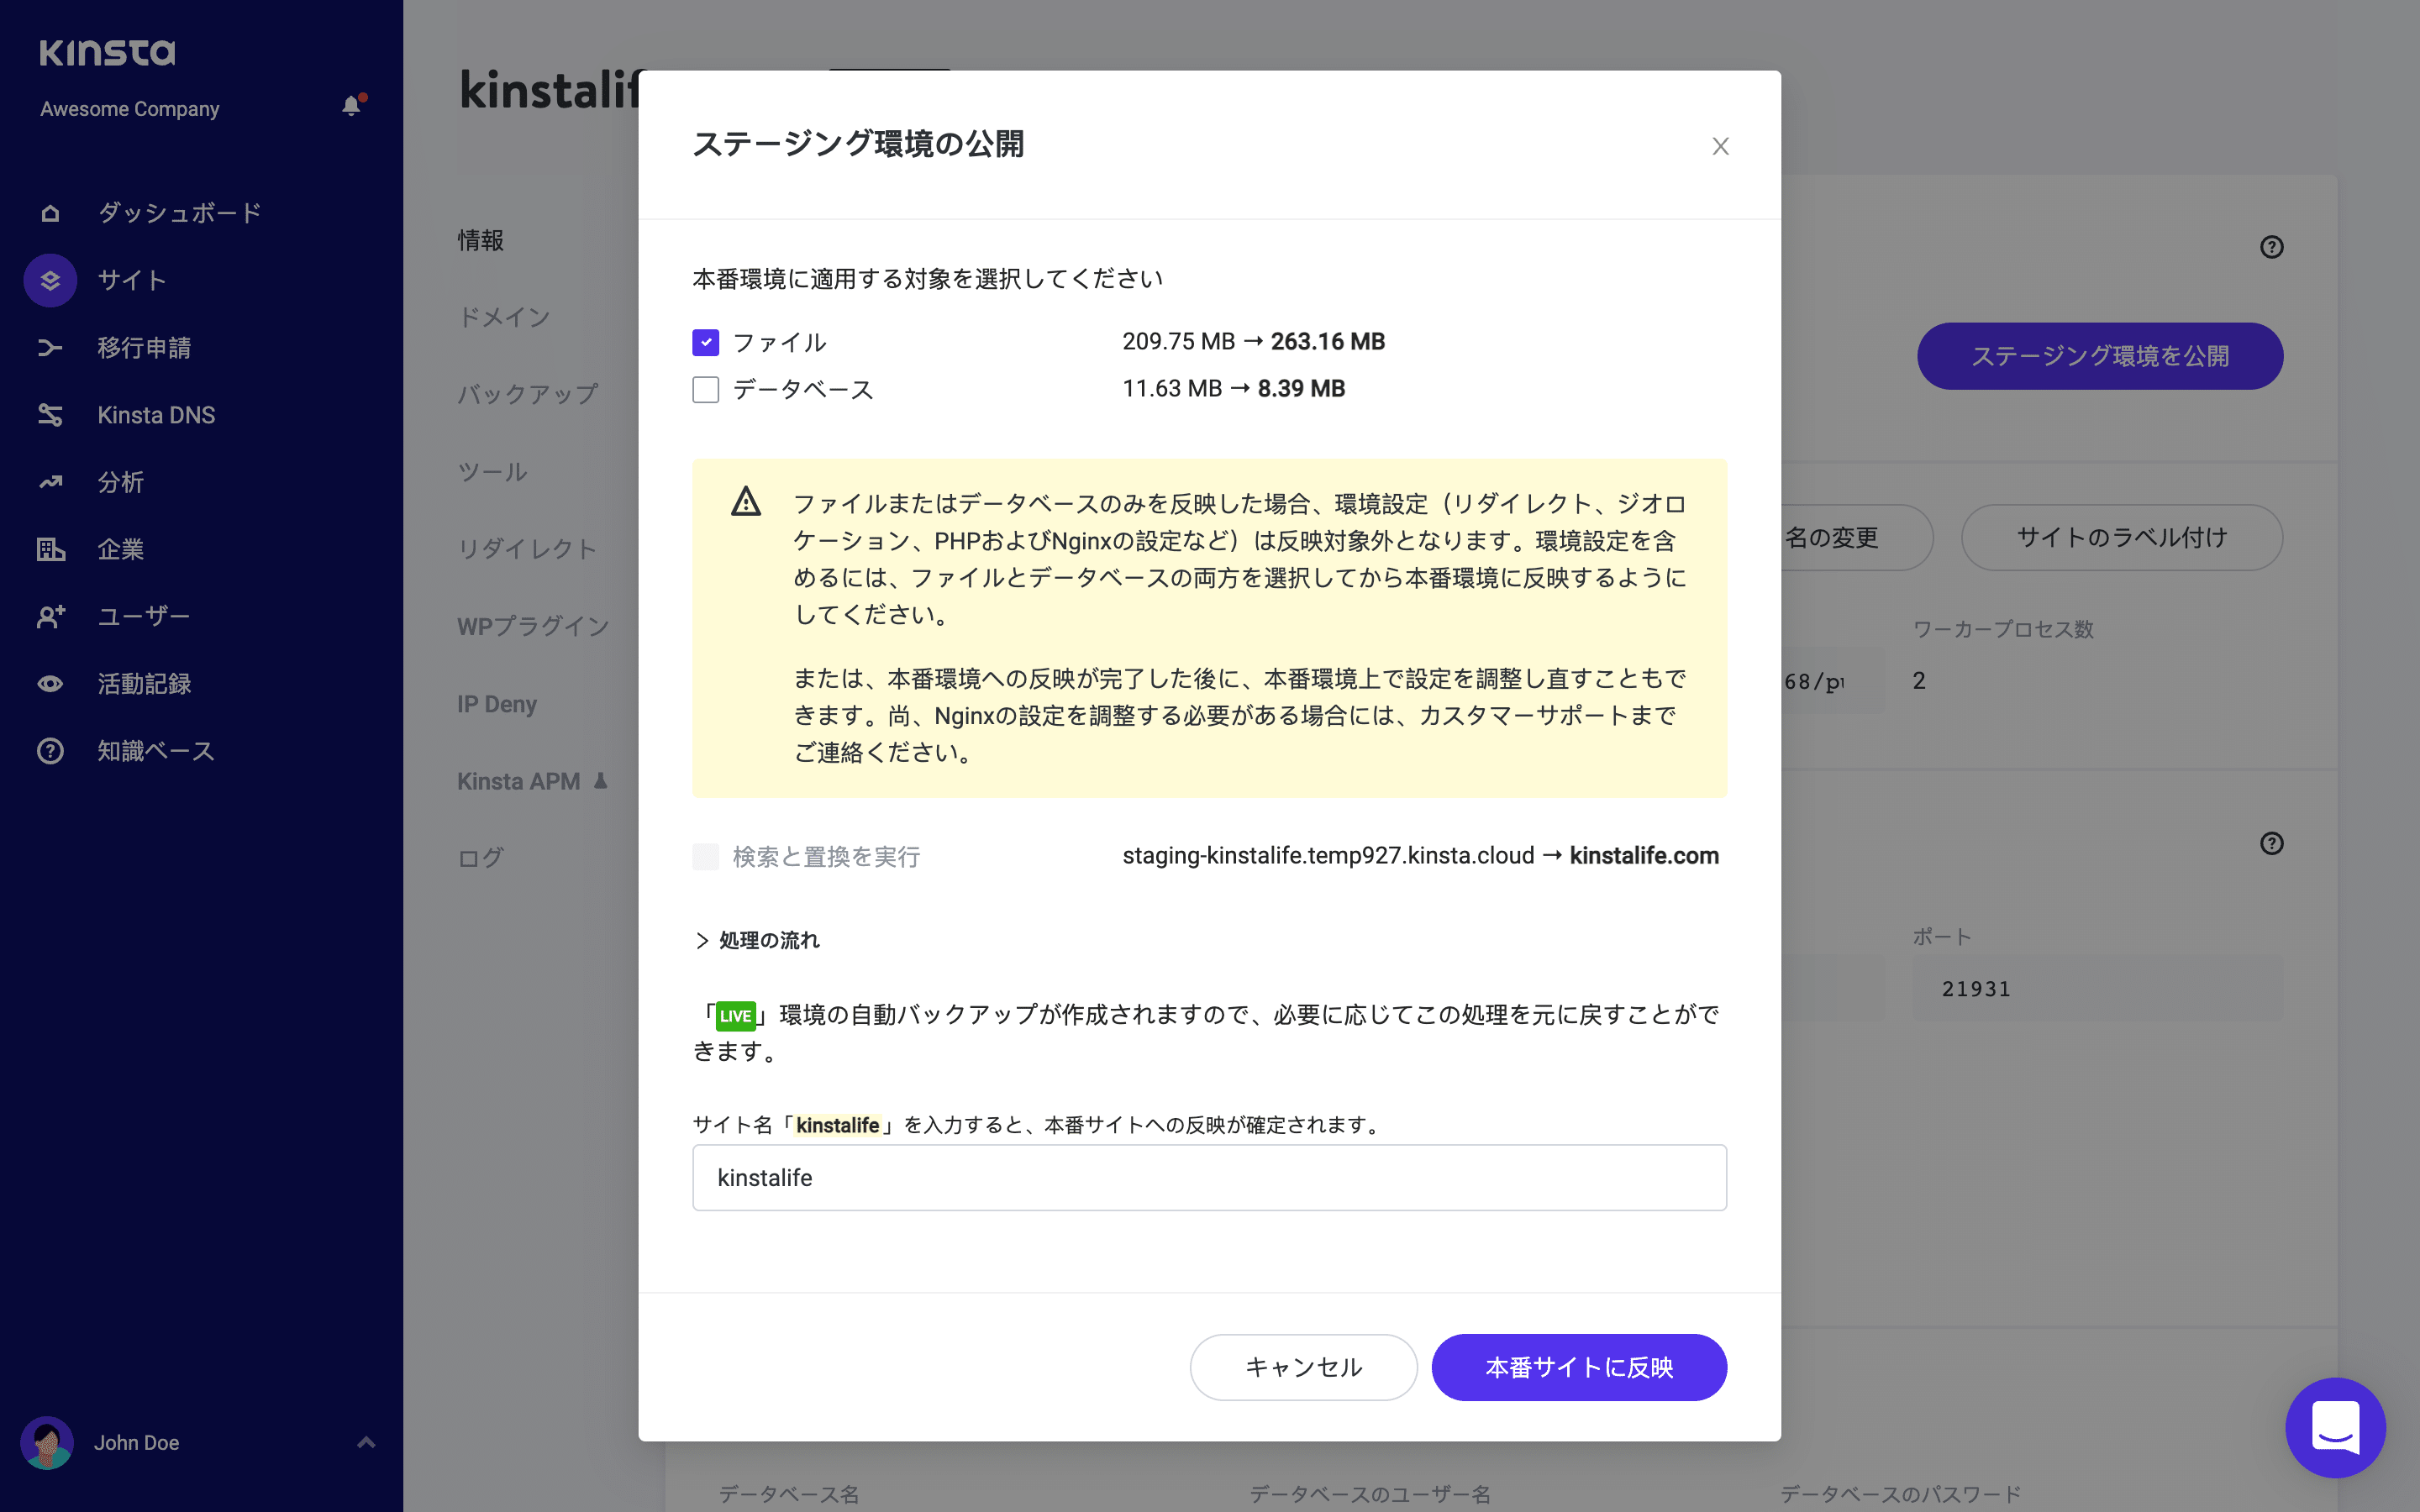
Task: Open the ユーザー users icon
Action: [x=50, y=616]
